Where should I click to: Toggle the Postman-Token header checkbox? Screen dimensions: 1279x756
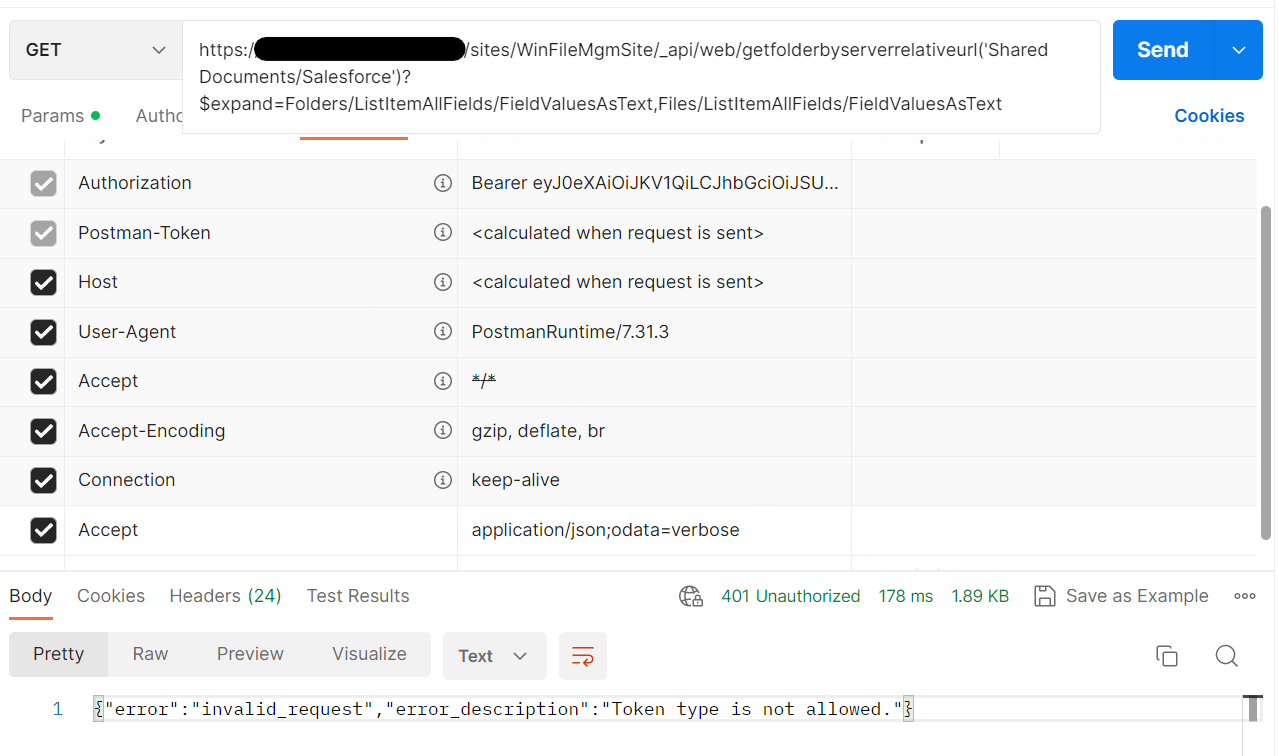[43, 233]
